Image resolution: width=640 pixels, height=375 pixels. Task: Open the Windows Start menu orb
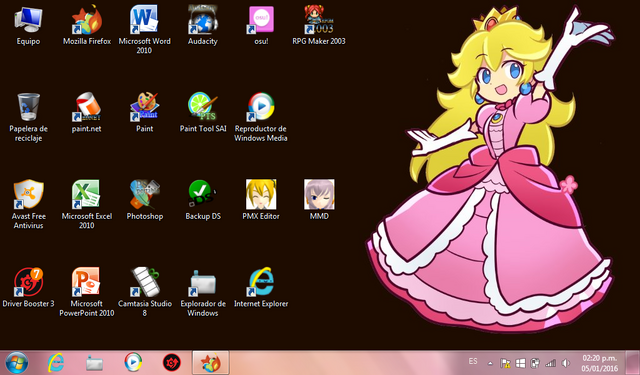pos(17,363)
